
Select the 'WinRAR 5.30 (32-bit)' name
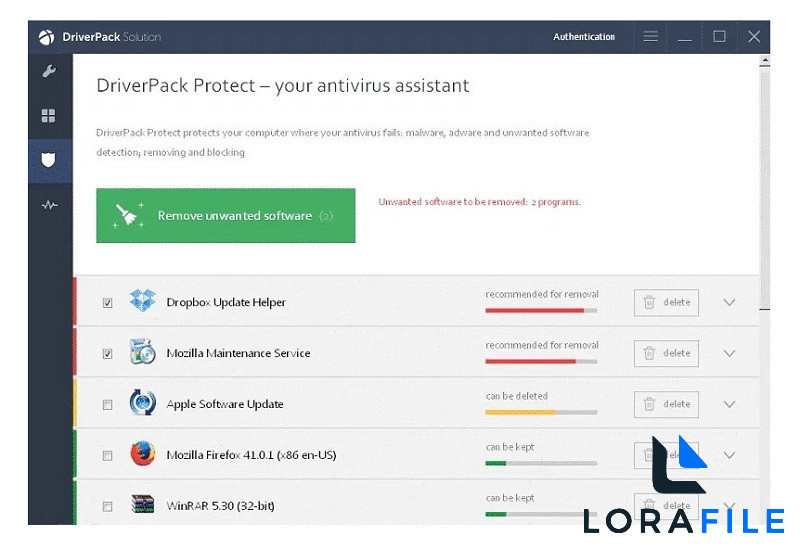pos(220,506)
